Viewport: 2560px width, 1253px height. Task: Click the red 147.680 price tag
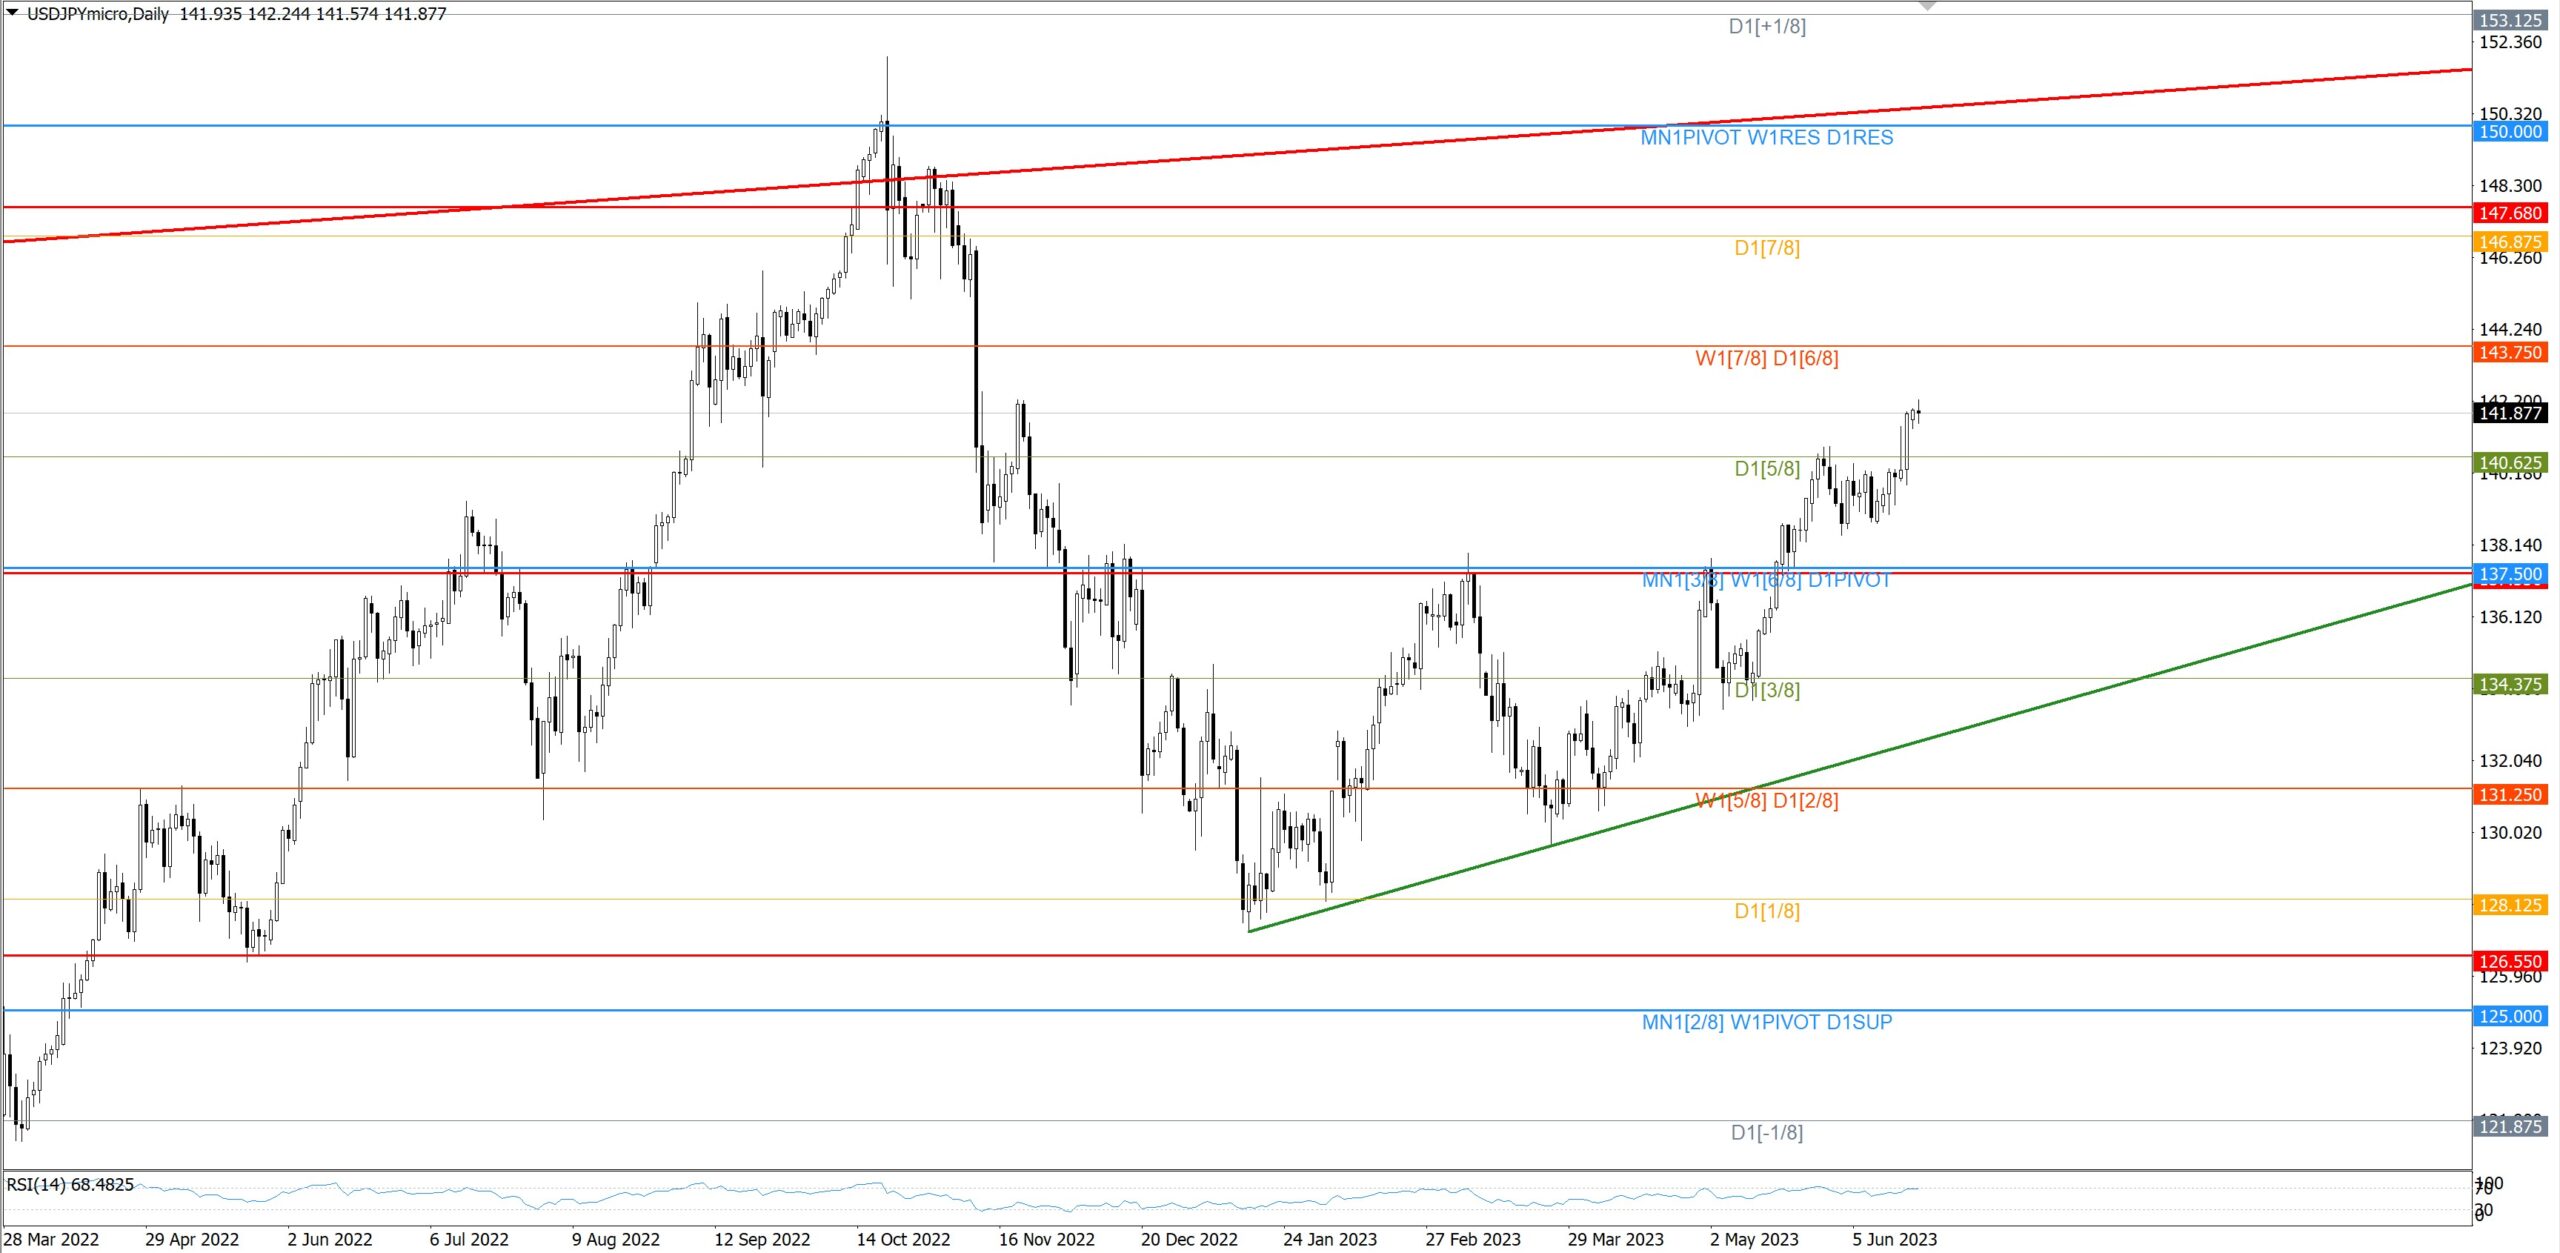pos(2510,213)
